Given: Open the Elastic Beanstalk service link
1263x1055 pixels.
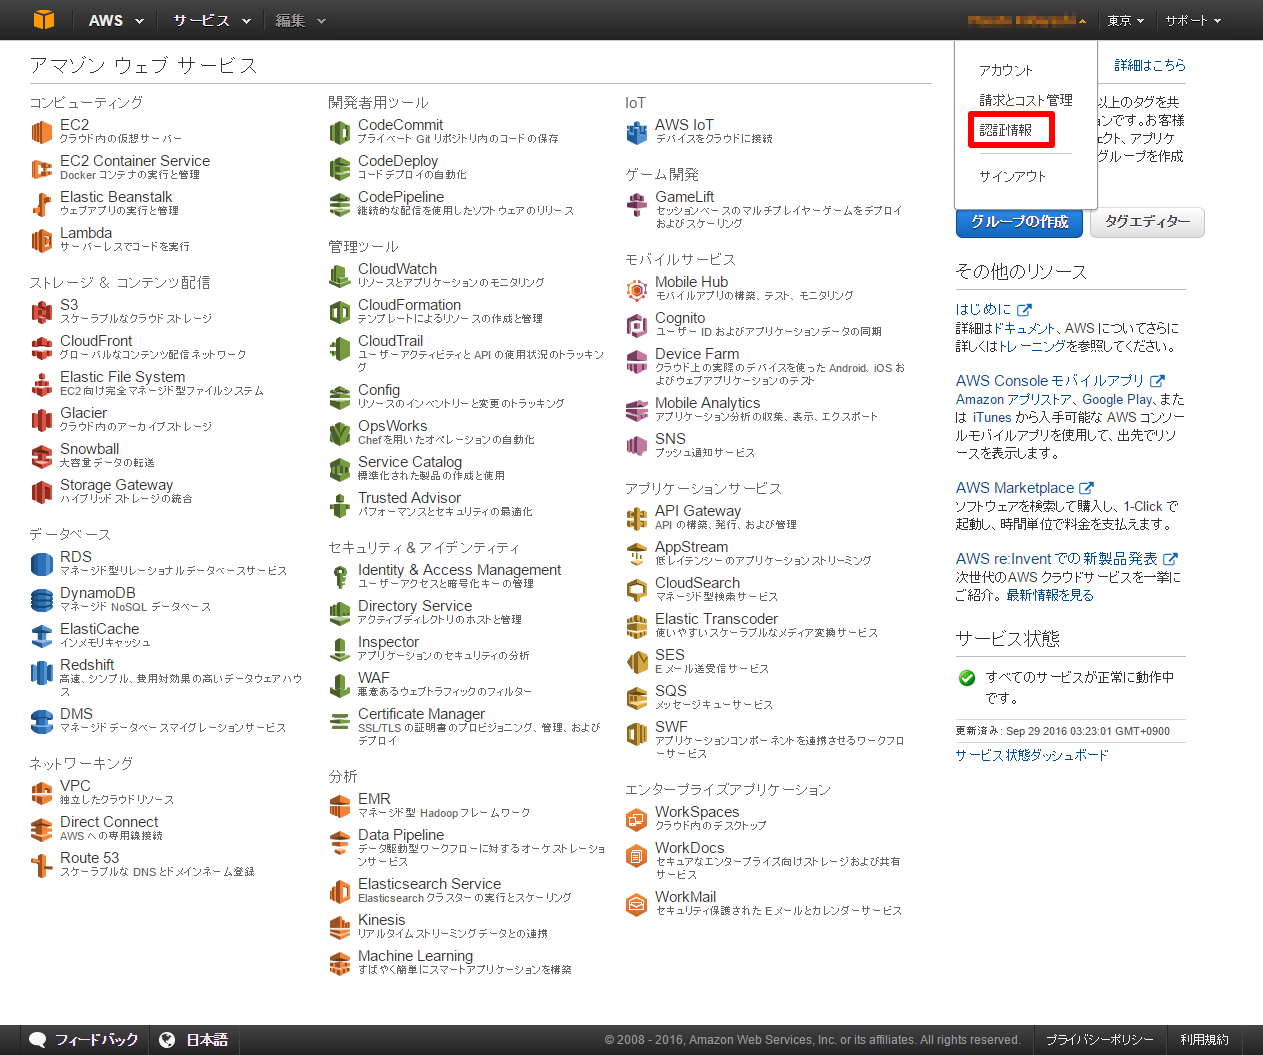Looking at the screenshot, I should point(116,197).
